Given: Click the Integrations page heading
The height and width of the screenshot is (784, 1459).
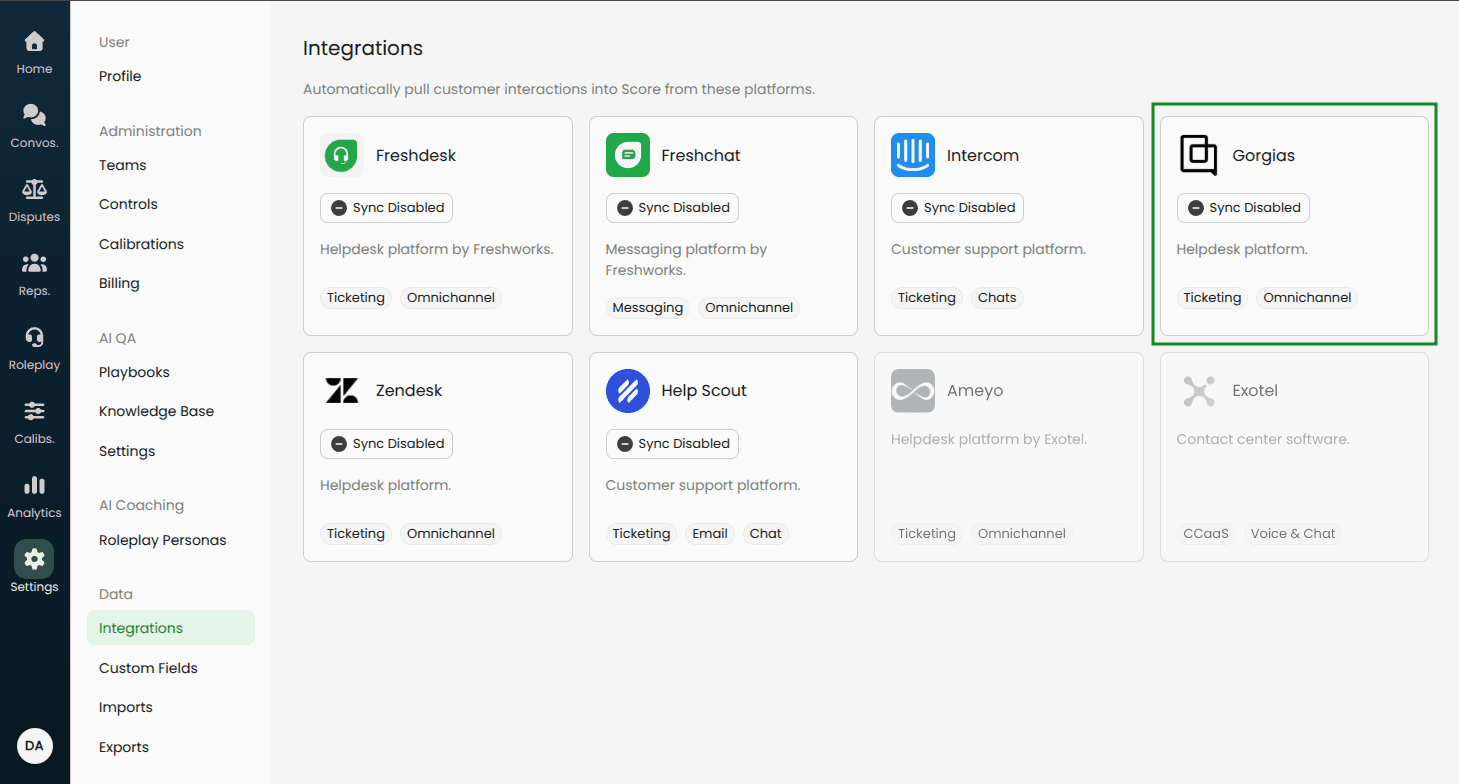Looking at the screenshot, I should tap(363, 48).
